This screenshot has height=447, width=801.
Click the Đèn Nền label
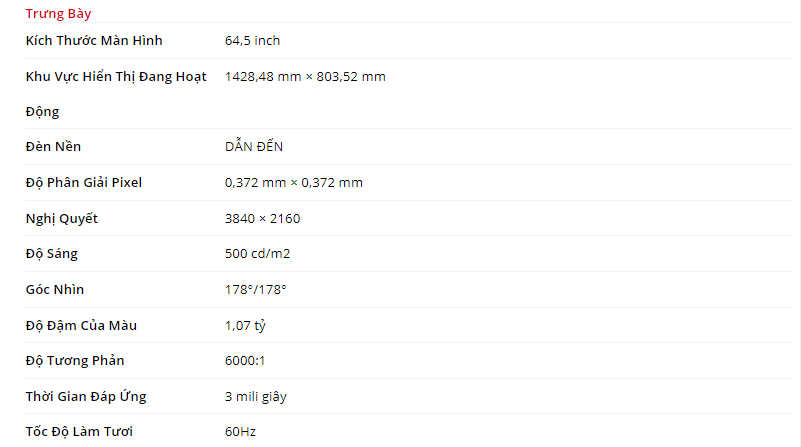tap(54, 147)
